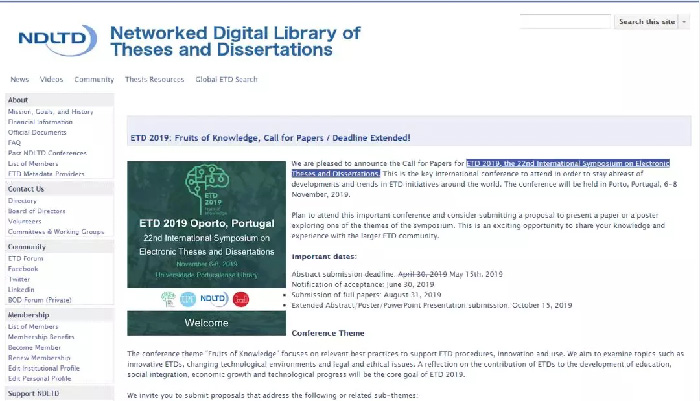Click the Submission of full papers line
The height and width of the screenshot is (401, 700).
366,295
